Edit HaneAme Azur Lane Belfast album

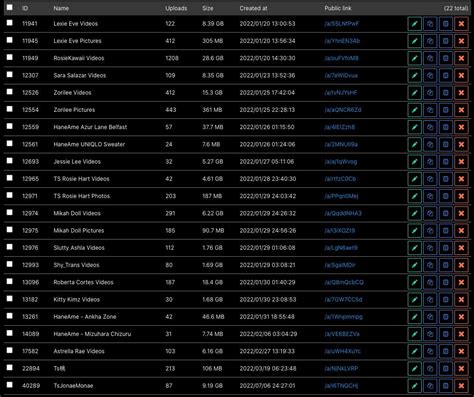pyautogui.click(x=414, y=127)
